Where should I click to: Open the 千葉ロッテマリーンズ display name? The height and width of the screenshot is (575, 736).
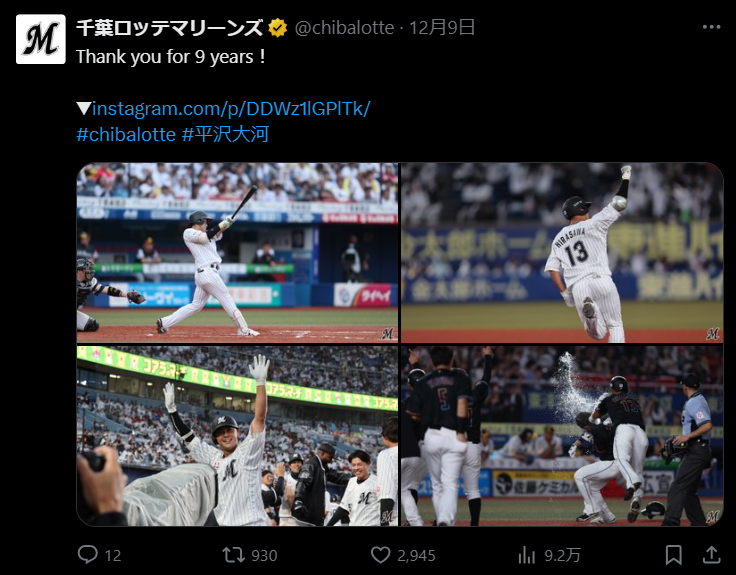[x=169, y=28]
